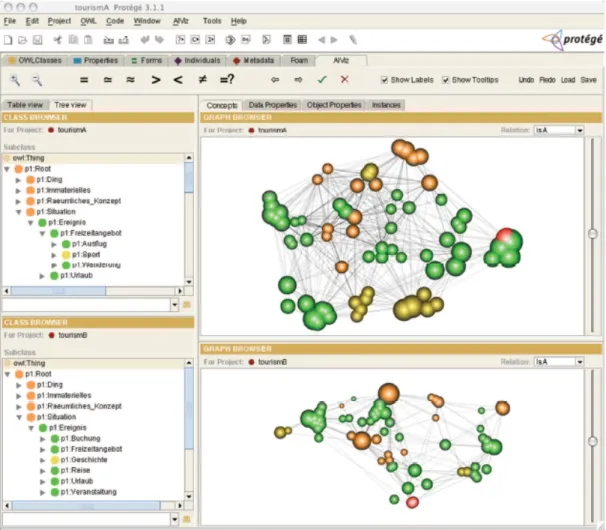Click the zoom out magnifier icon
The image size is (606, 530).
[x=37, y=80]
